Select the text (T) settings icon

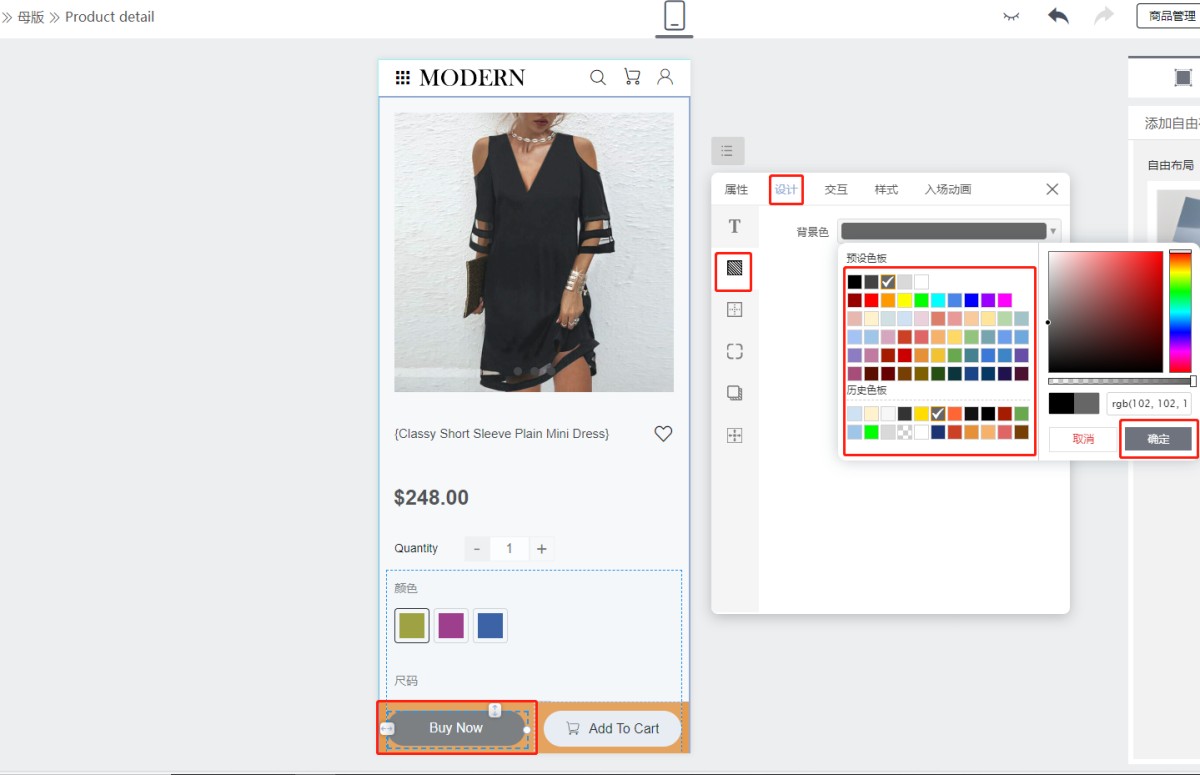734,227
